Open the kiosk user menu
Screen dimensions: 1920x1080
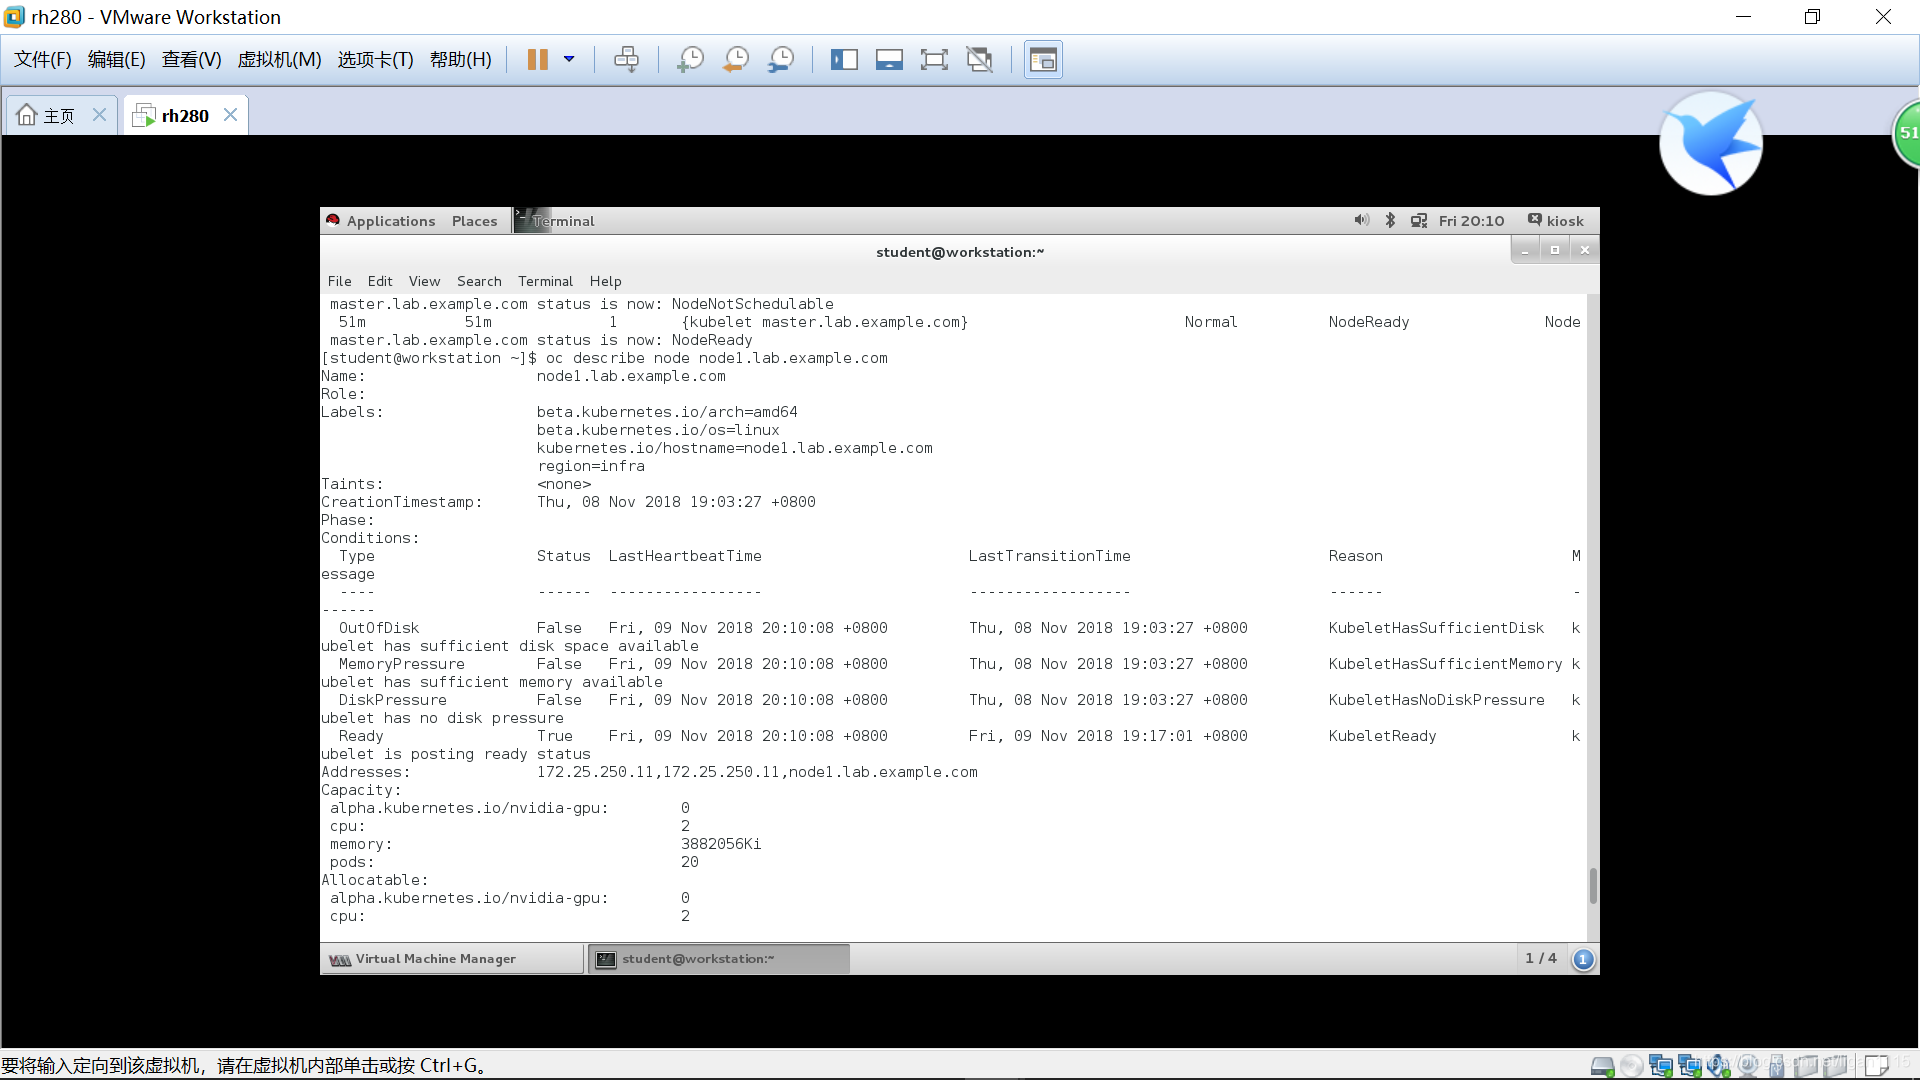(x=1556, y=220)
